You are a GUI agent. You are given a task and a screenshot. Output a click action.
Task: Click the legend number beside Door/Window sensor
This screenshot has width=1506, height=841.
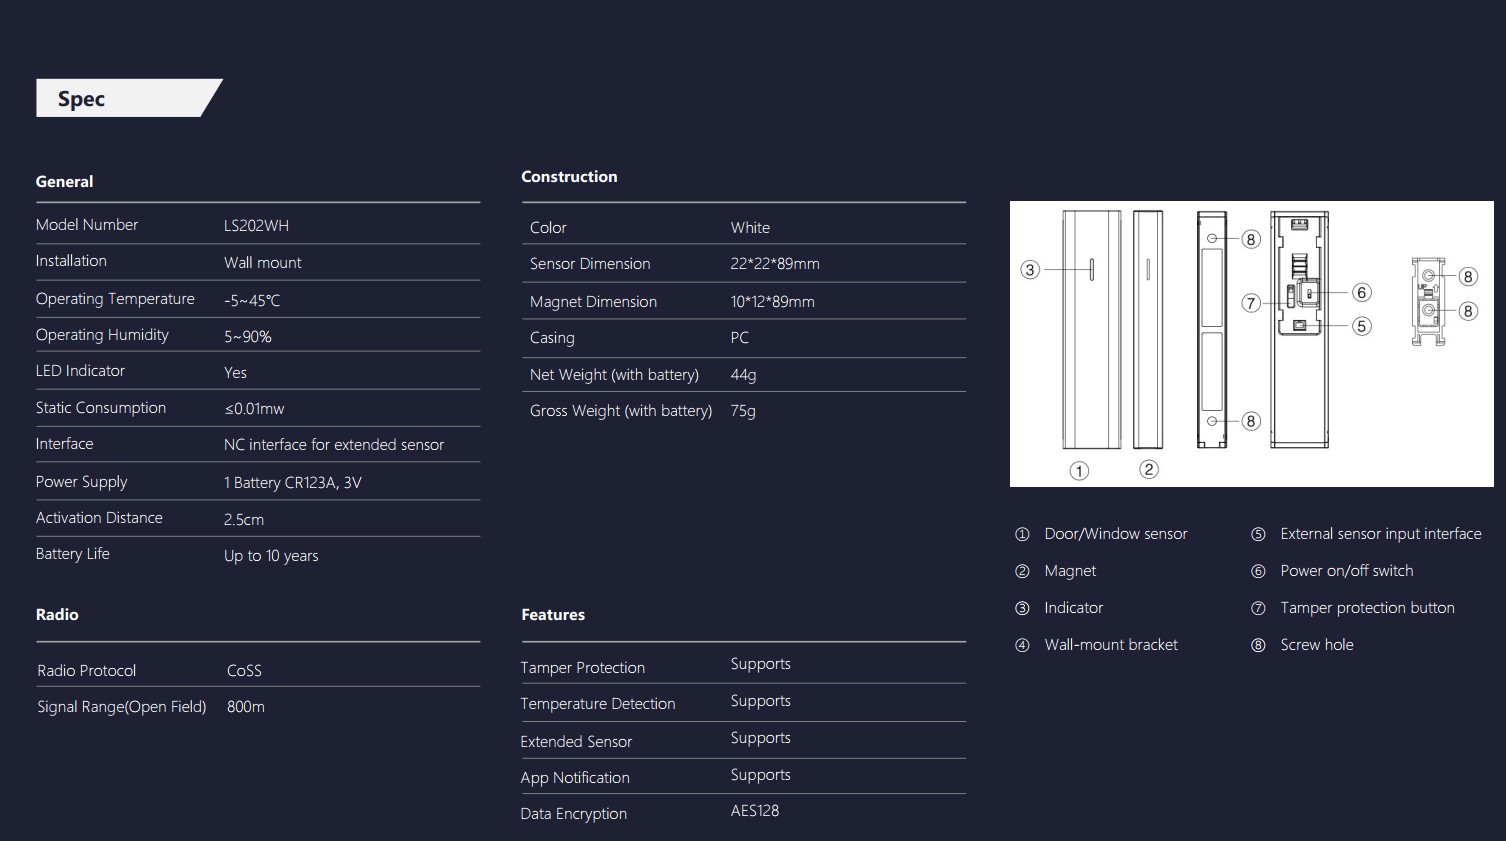(x=1022, y=534)
